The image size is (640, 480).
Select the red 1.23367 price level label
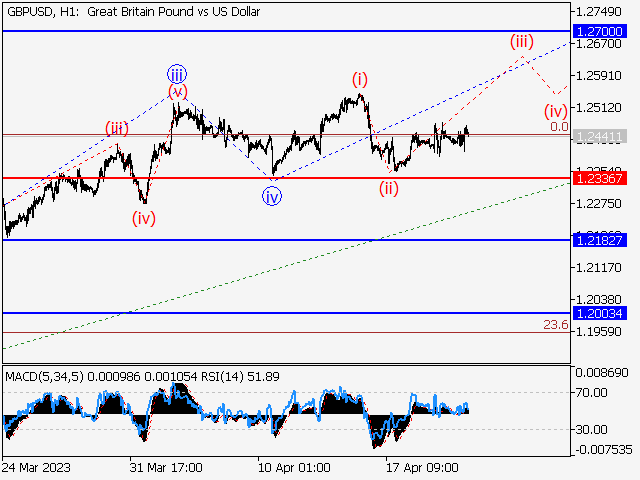pyautogui.click(x=599, y=178)
